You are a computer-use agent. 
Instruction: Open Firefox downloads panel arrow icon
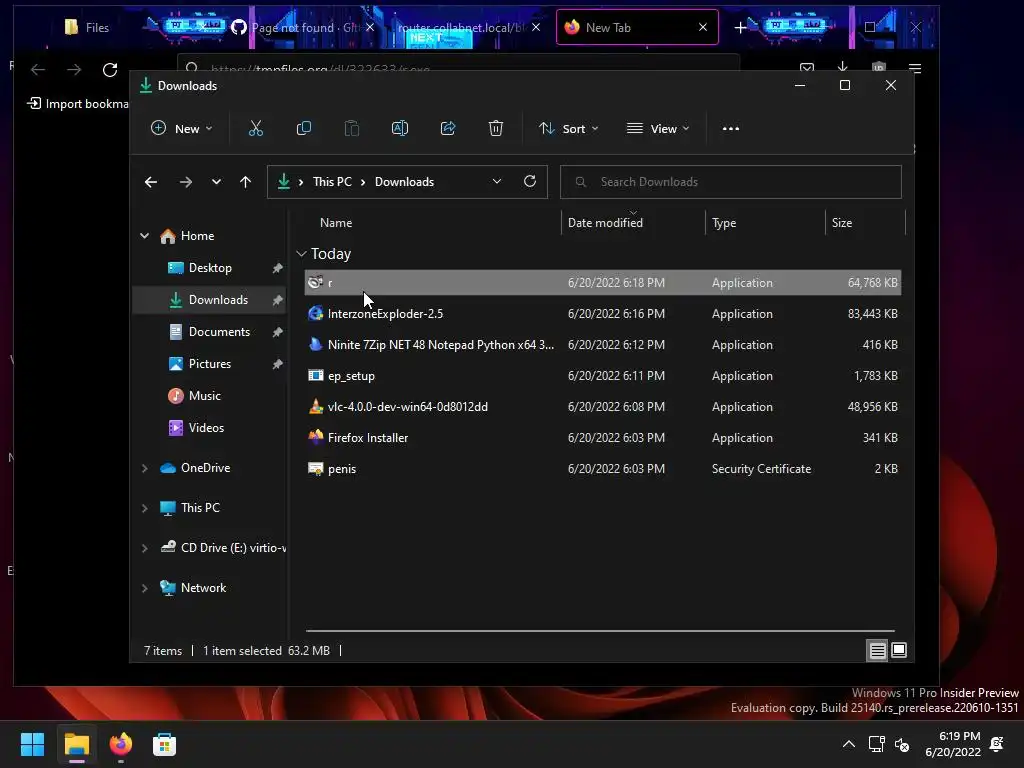(842, 67)
